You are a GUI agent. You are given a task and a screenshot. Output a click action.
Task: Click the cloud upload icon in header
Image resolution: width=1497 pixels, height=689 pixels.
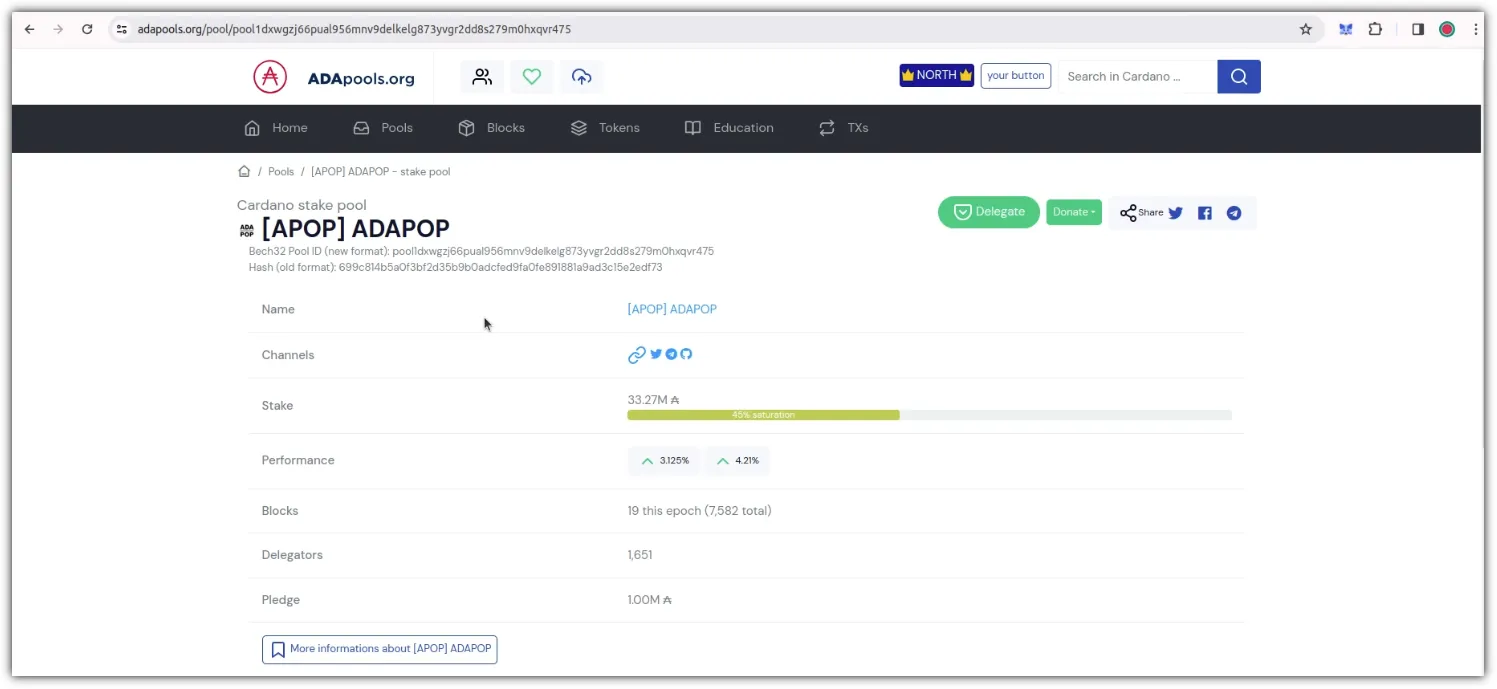(x=582, y=77)
